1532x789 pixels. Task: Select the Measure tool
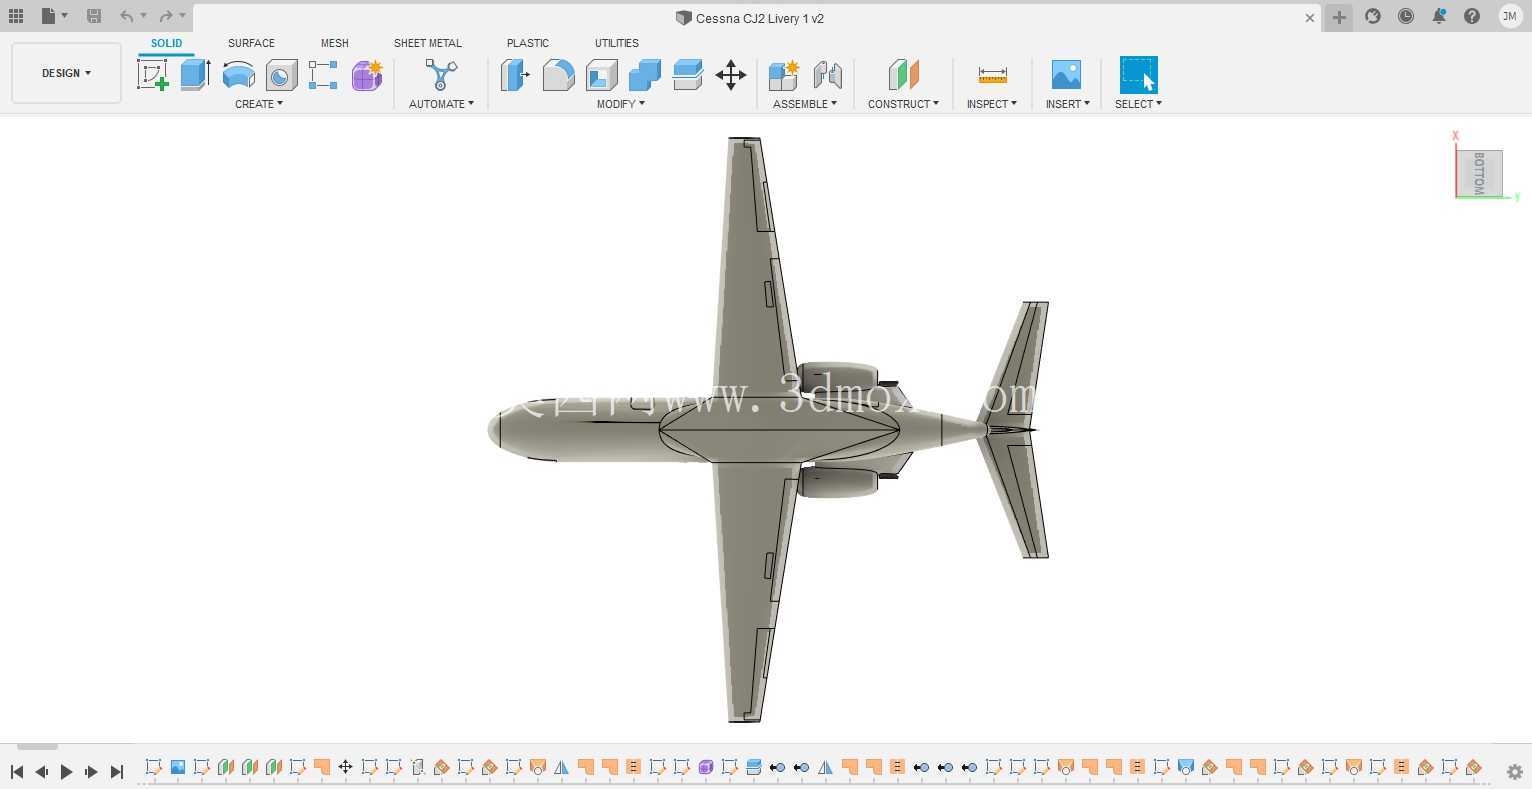[992, 75]
